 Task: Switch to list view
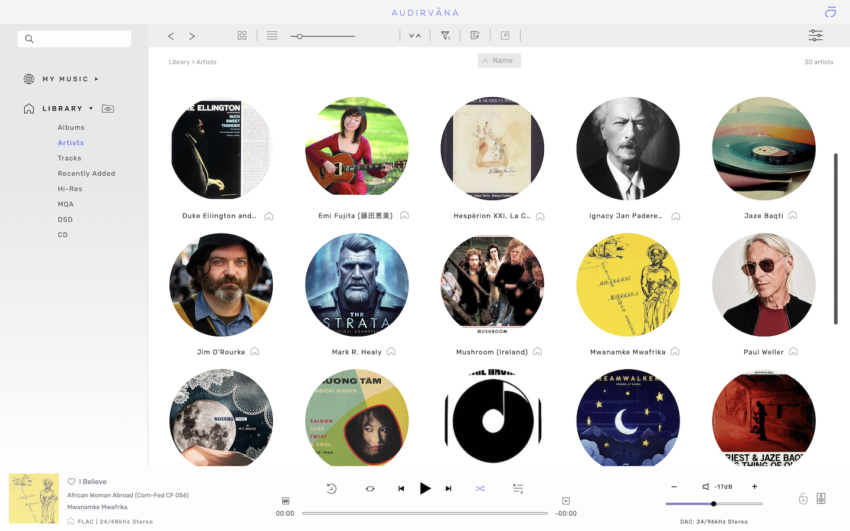click(x=272, y=35)
